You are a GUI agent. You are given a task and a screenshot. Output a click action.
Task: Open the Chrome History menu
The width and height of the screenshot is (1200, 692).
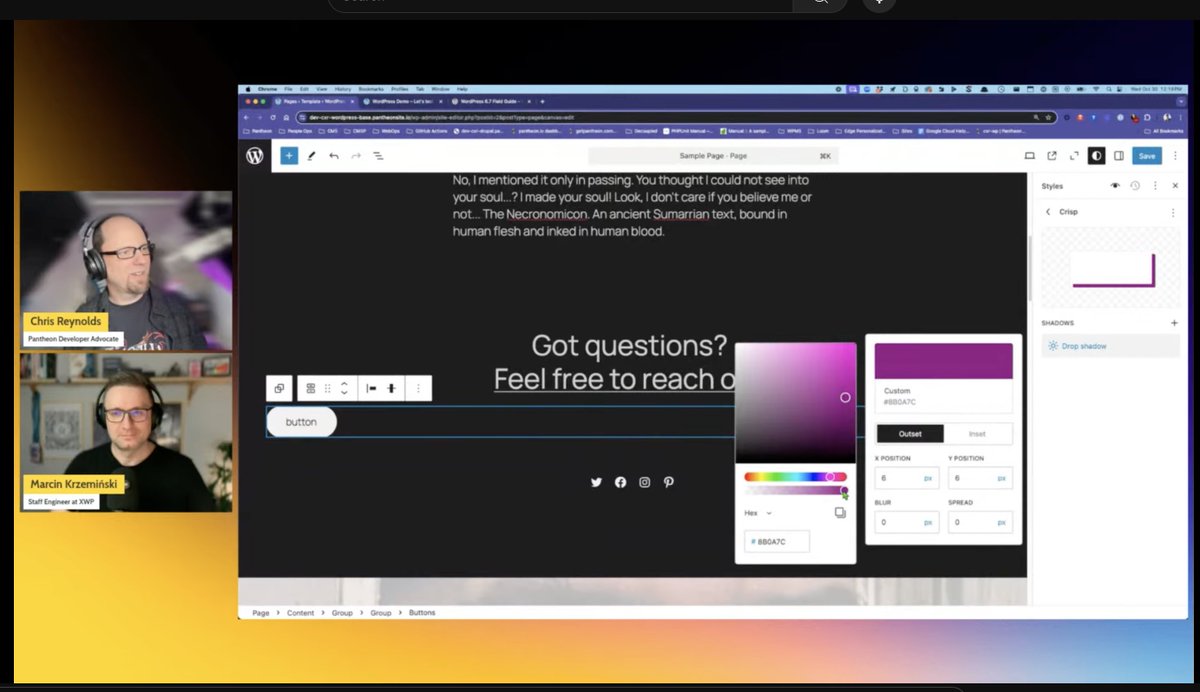point(343,89)
